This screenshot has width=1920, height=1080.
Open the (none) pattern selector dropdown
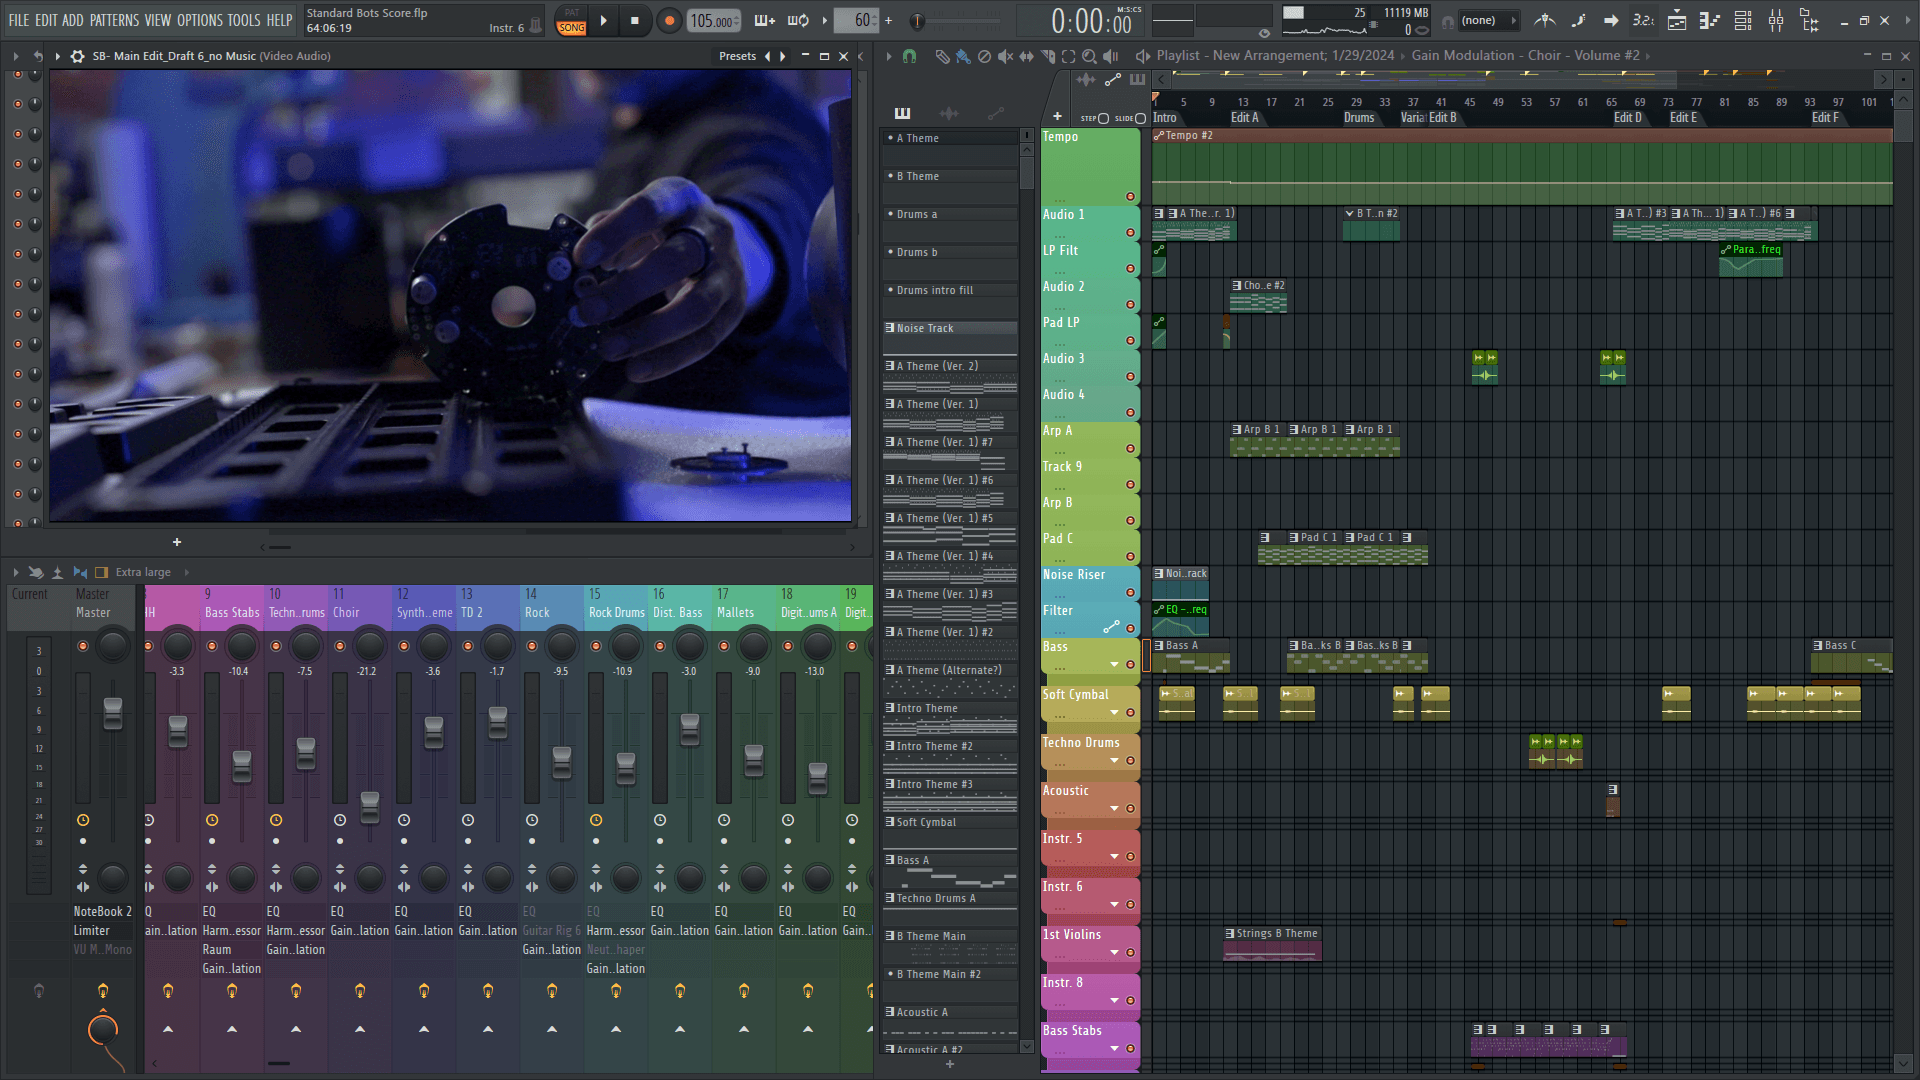pyautogui.click(x=1486, y=20)
